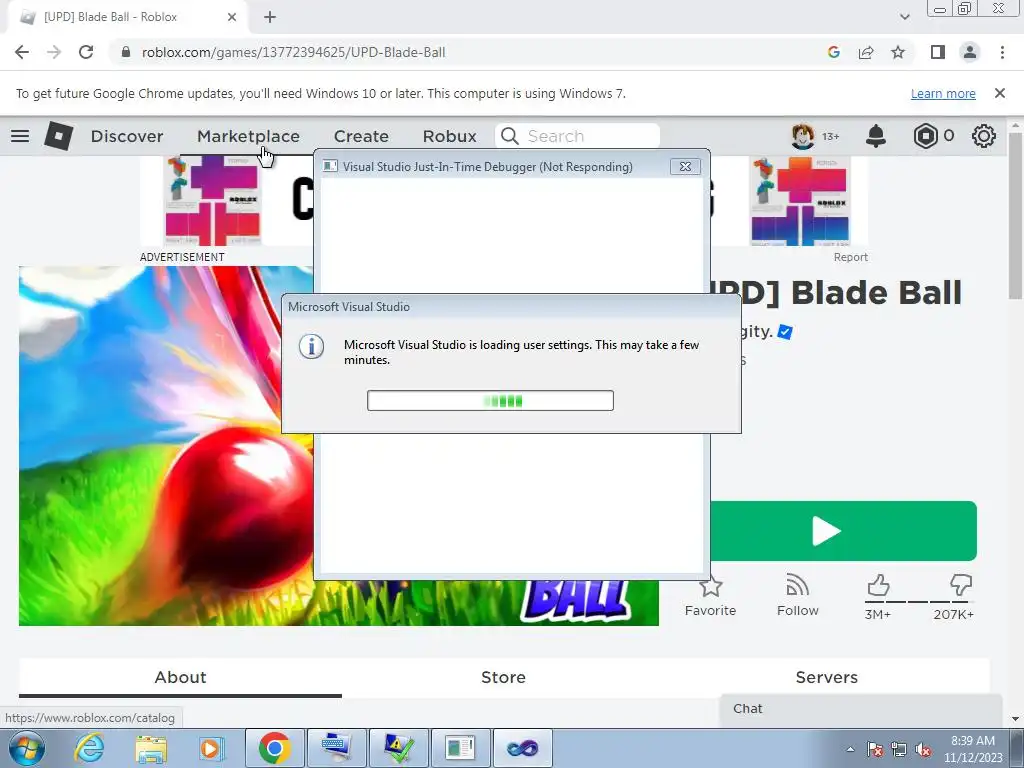Reload the Roblox page

point(86,52)
